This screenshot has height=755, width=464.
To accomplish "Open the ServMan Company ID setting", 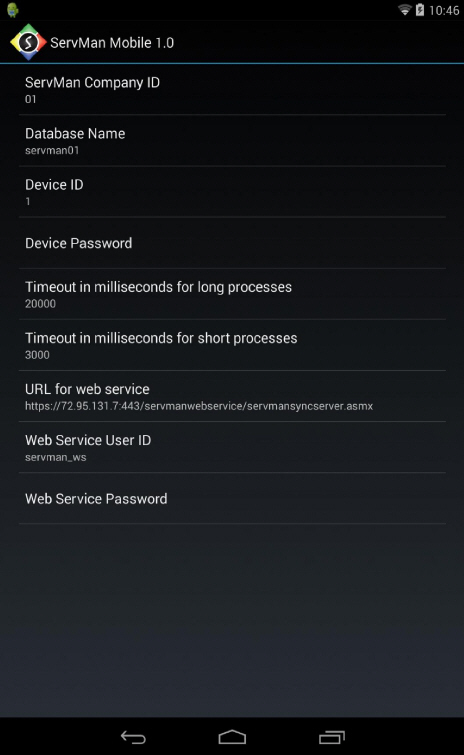I will [x=232, y=90].
